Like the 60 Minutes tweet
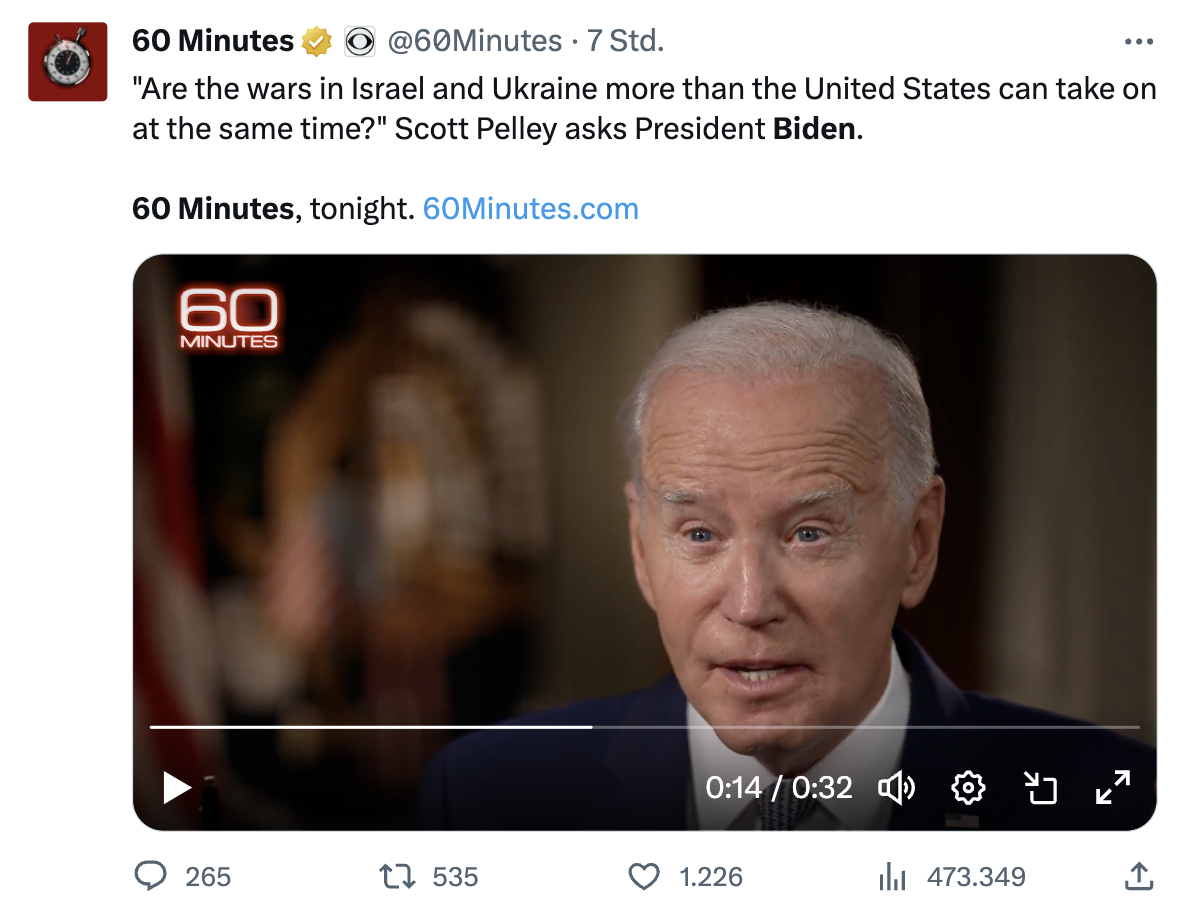Viewport: 1184px width, 918px height. coord(644,877)
